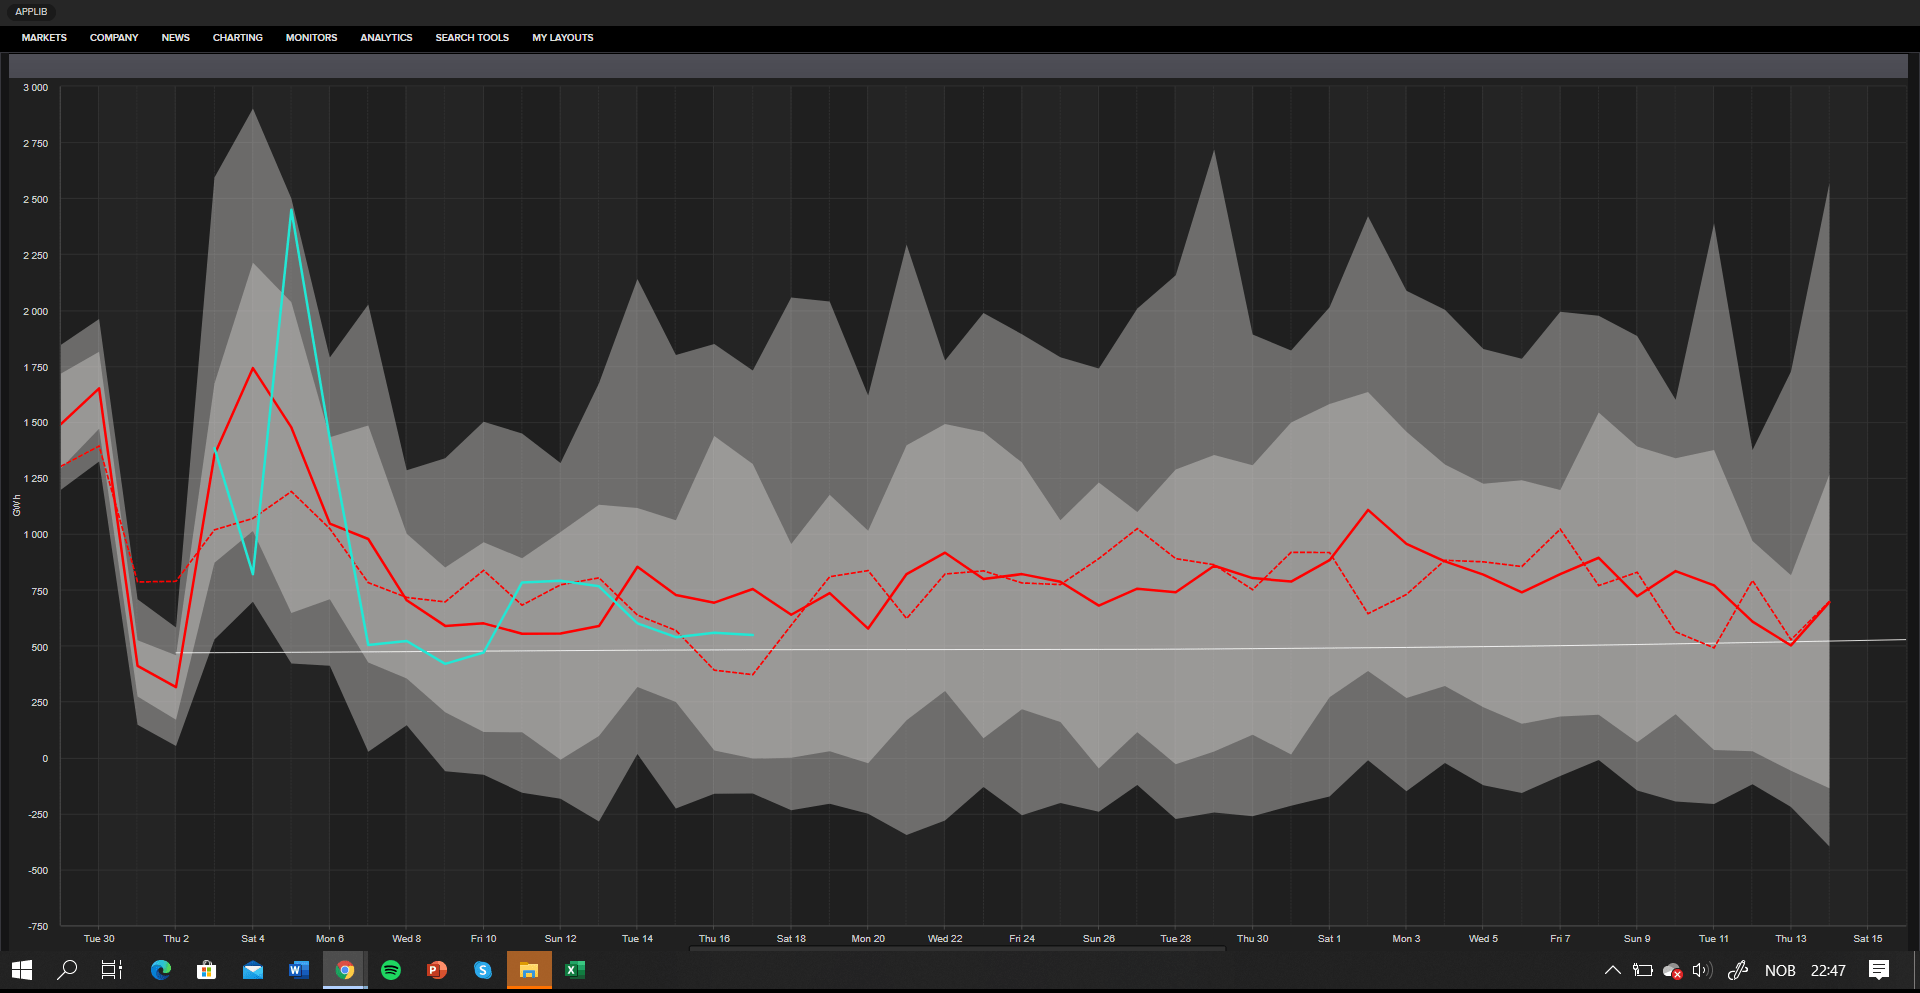Open the Excel taskbar icon

coord(575,970)
